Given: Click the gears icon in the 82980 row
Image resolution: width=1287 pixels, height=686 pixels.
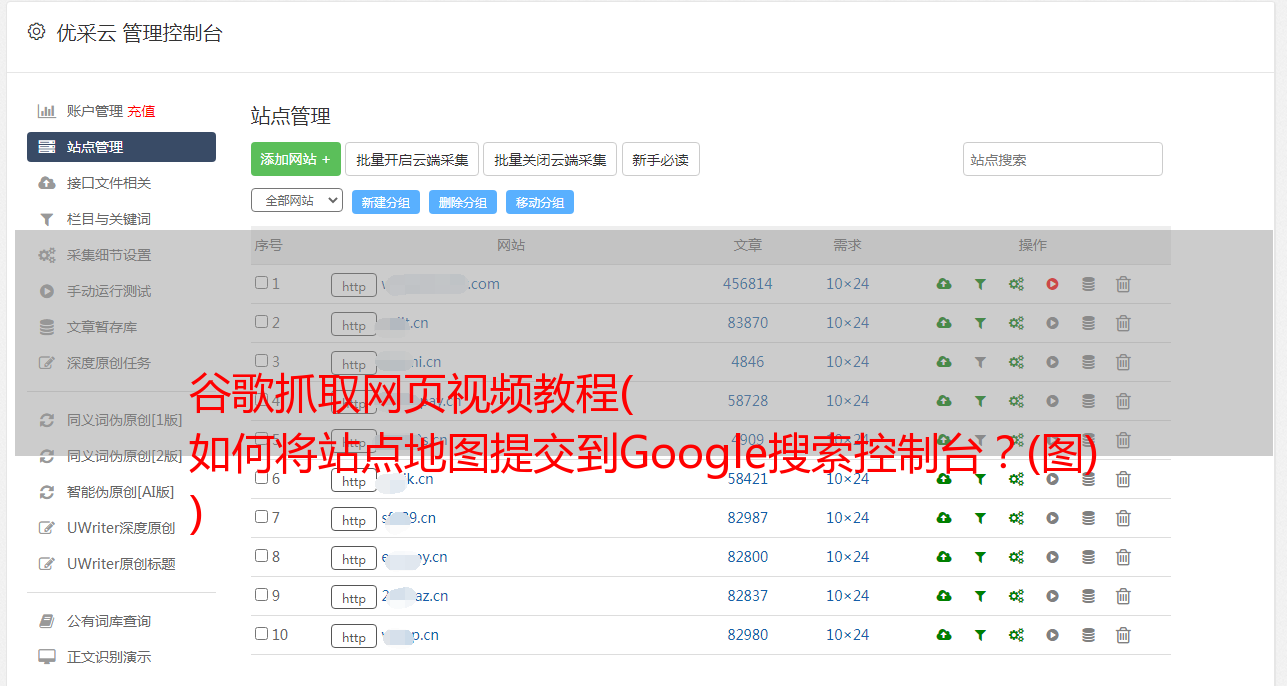Looking at the screenshot, I should pyautogui.click(x=1016, y=635).
